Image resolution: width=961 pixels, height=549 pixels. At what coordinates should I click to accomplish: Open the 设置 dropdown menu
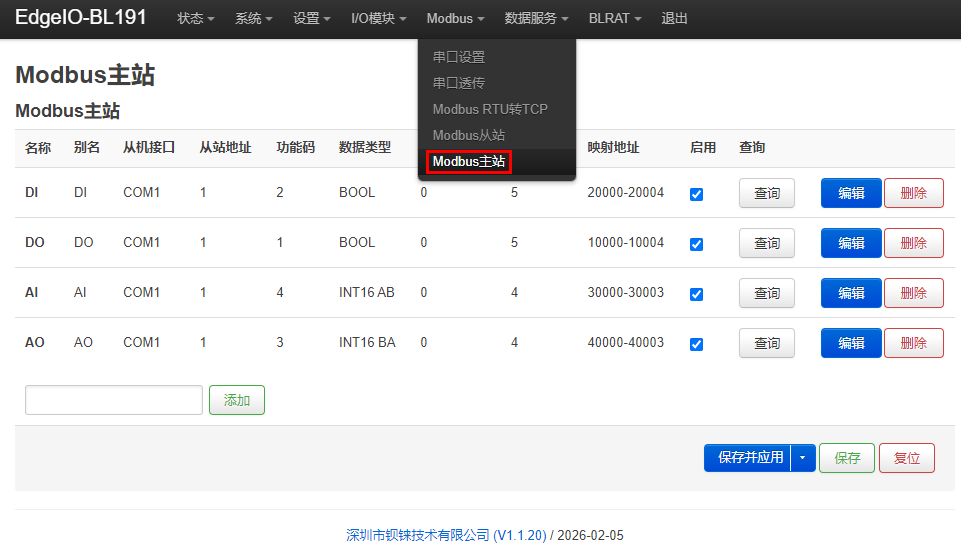[311, 18]
